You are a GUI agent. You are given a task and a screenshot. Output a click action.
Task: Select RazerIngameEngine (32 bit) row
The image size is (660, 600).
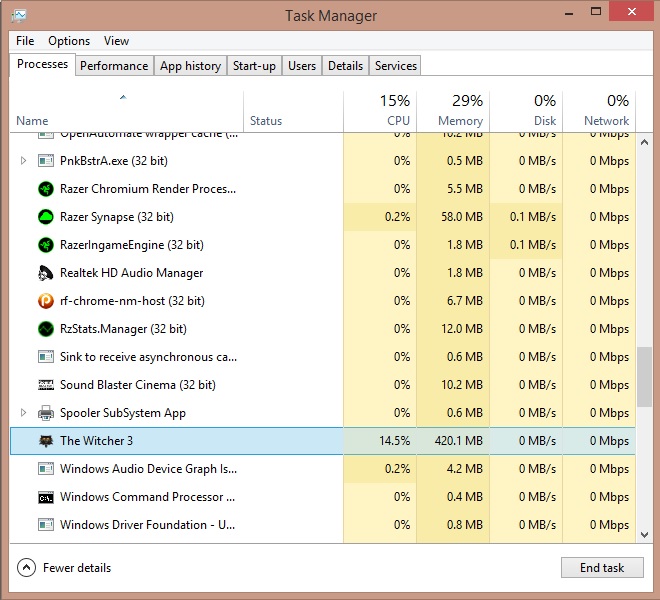322,245
